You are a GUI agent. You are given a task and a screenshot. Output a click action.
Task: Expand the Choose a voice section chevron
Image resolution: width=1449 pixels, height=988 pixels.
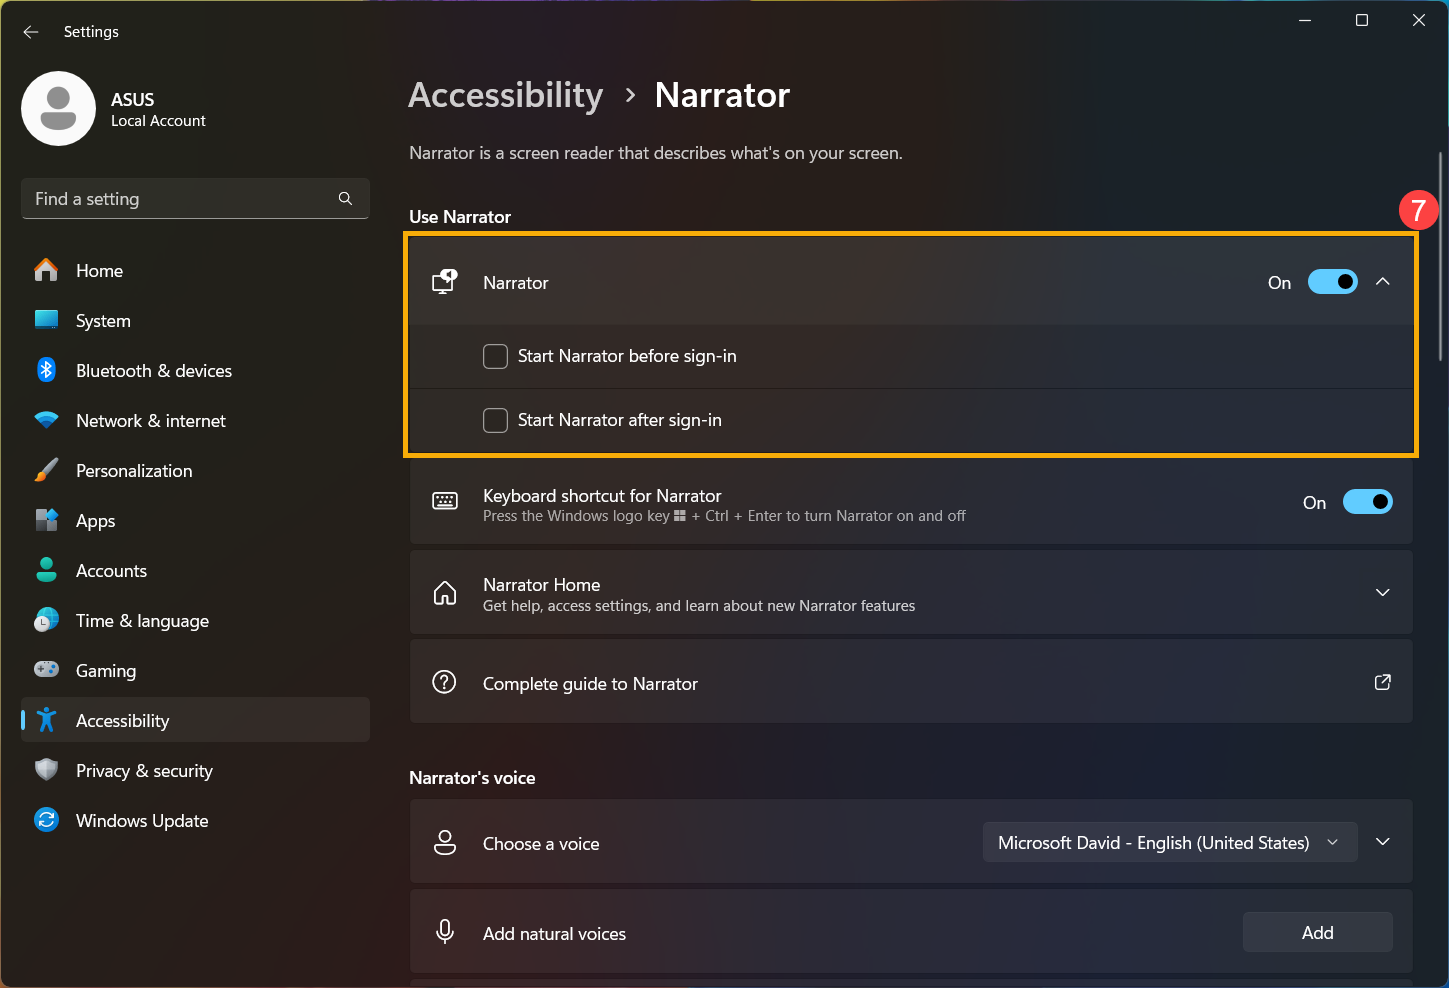(1383, 842)
